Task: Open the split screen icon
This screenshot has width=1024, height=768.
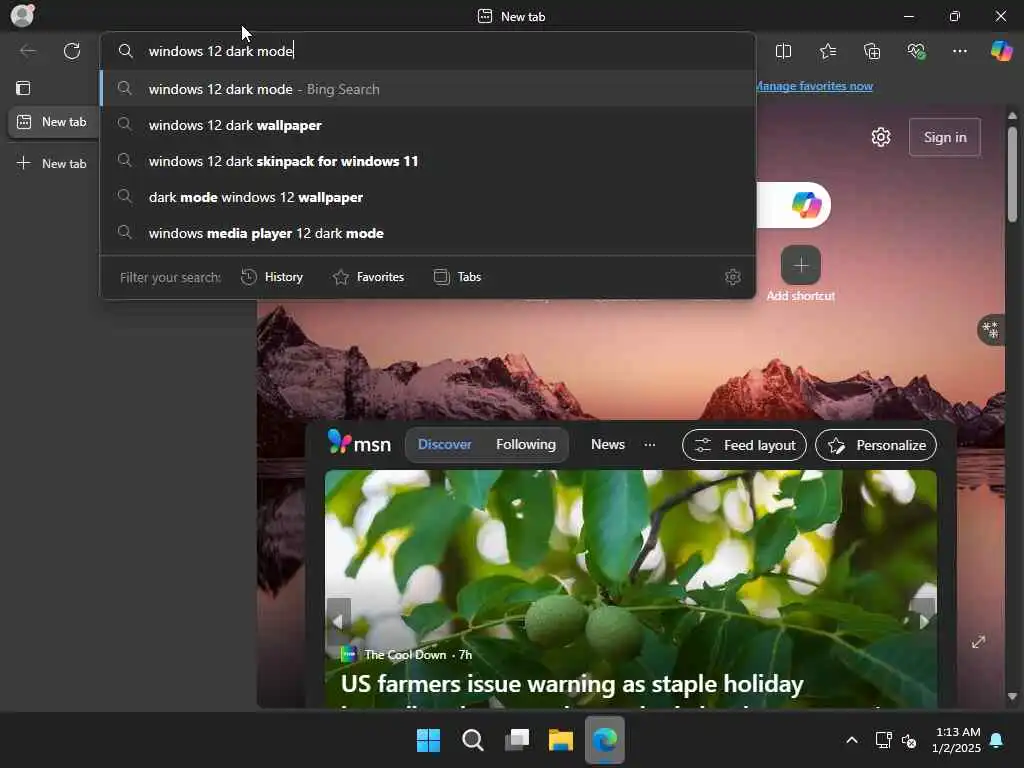Action: point(783,52)
